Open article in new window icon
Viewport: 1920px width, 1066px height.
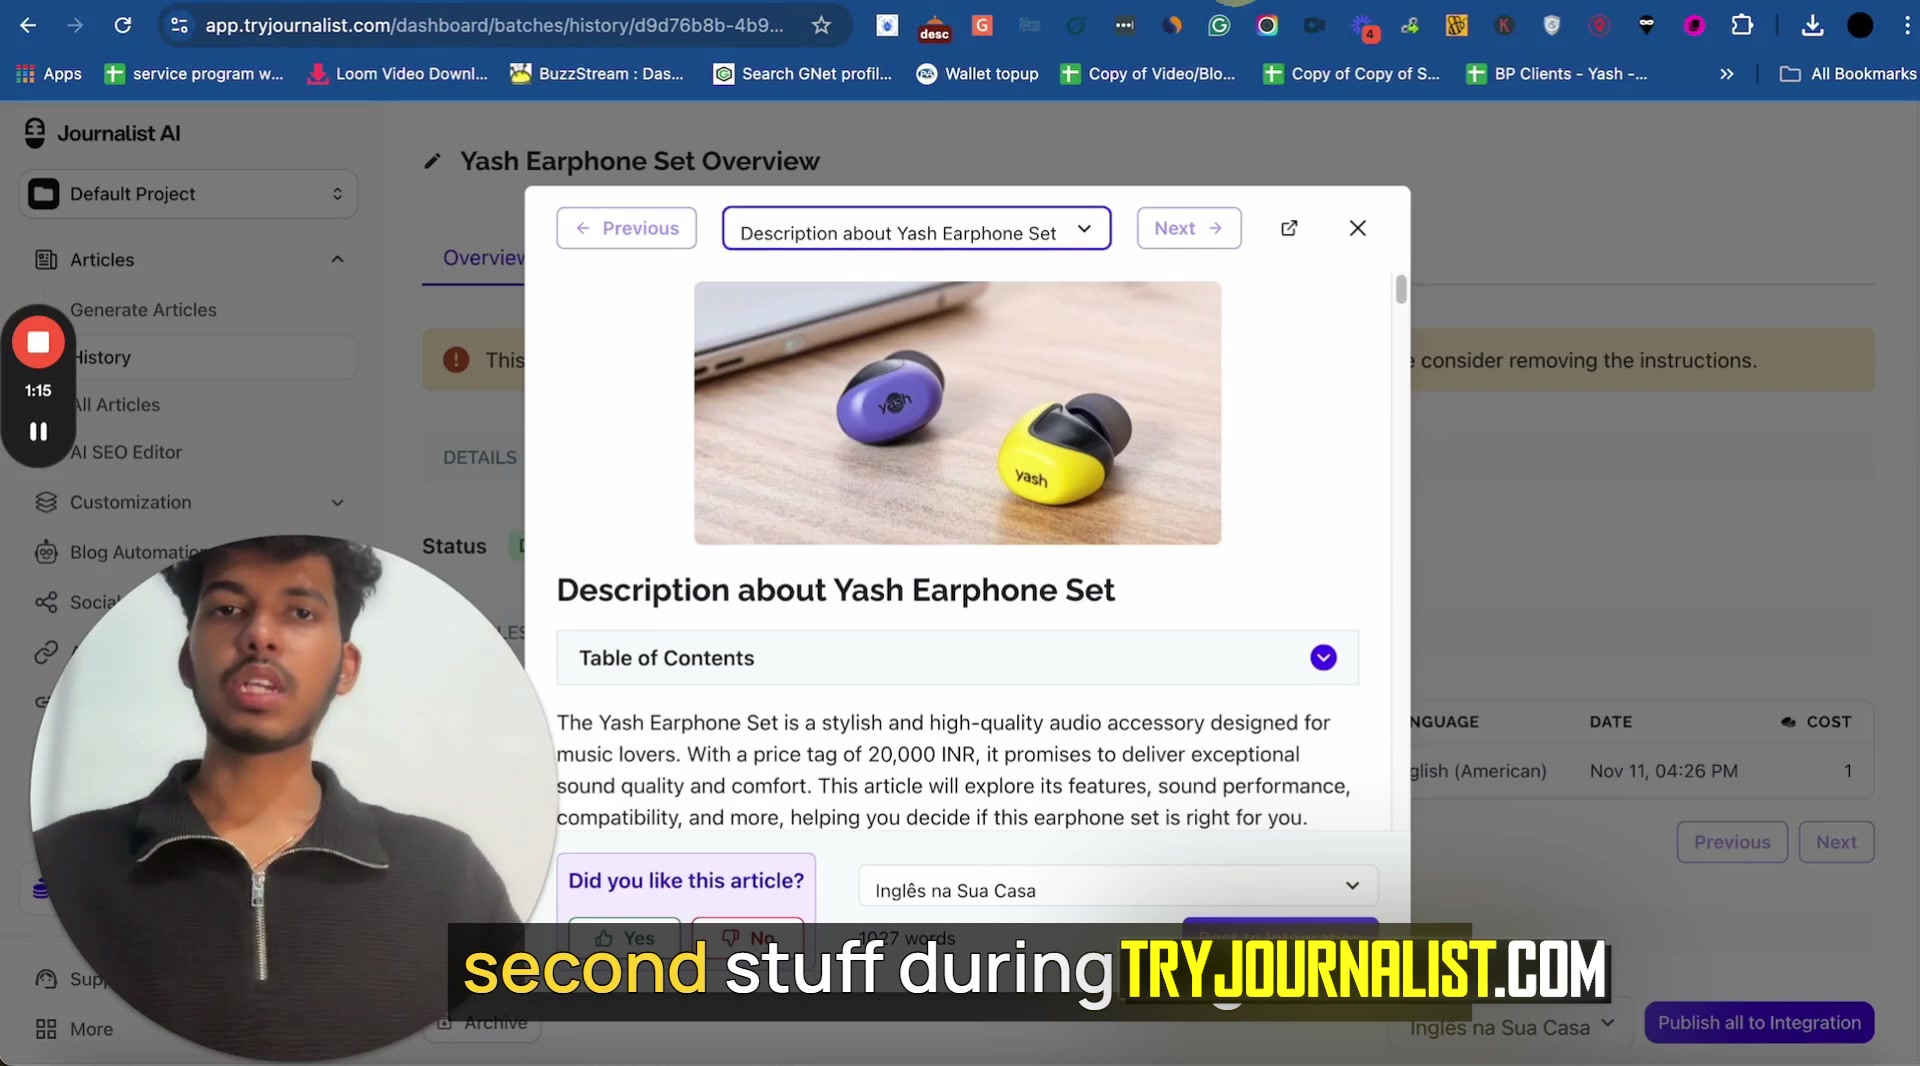1289,228
